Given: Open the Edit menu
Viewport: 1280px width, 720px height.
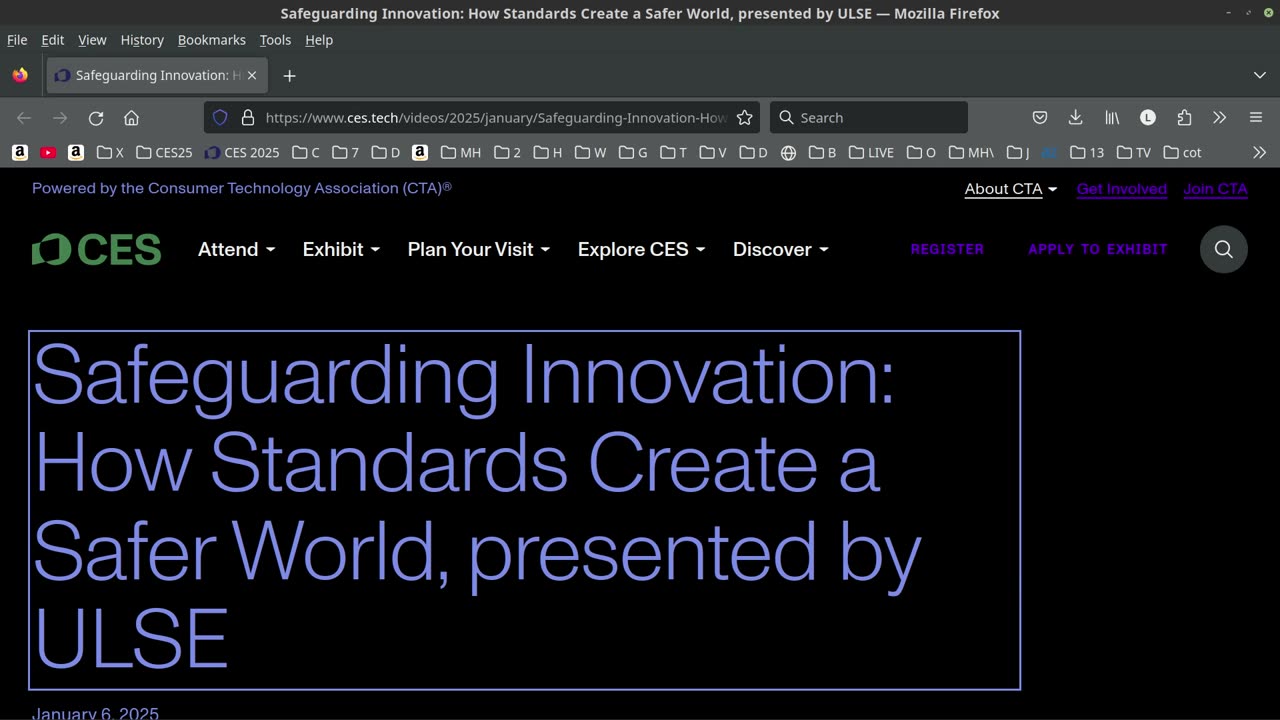Looking at the screenshot, I should coord(53,40).
